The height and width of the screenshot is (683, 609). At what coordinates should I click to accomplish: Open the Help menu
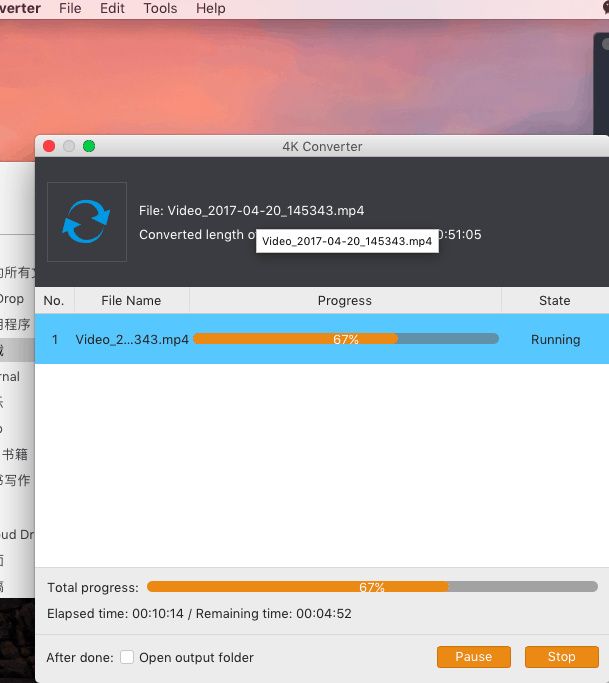(210, 8)
